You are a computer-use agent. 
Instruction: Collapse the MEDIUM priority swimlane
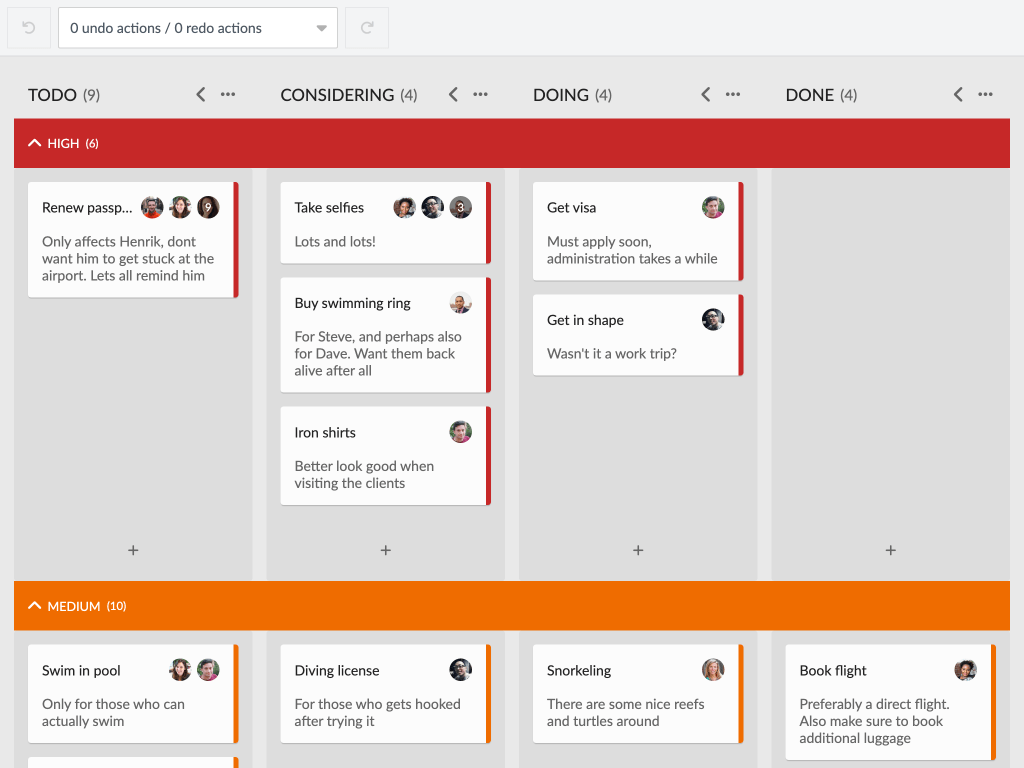tap(35, 606)
